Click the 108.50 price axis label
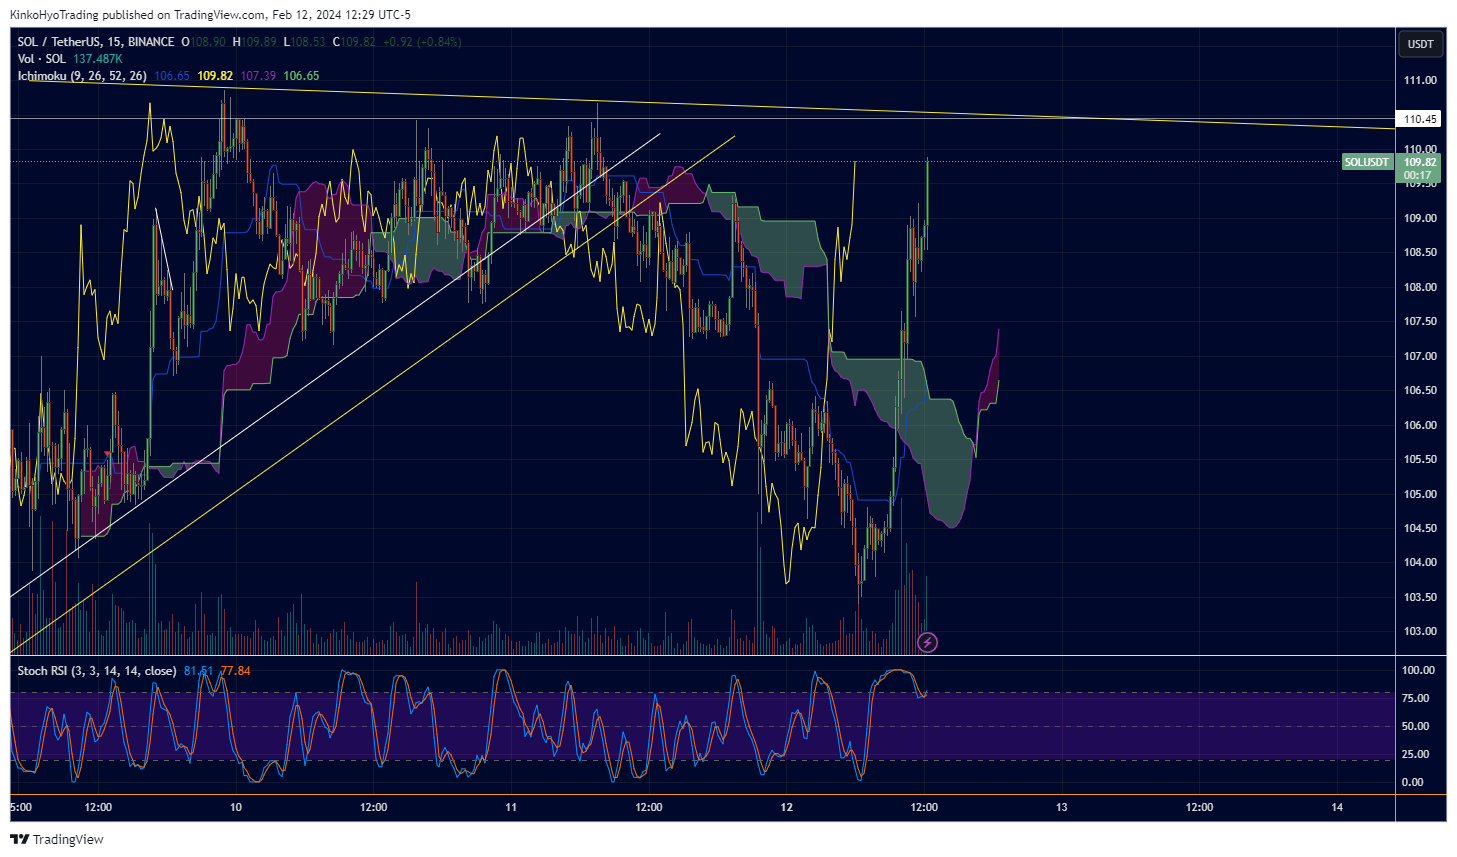Screen dimensions: 1457x857 click(x=1420, y=252)
